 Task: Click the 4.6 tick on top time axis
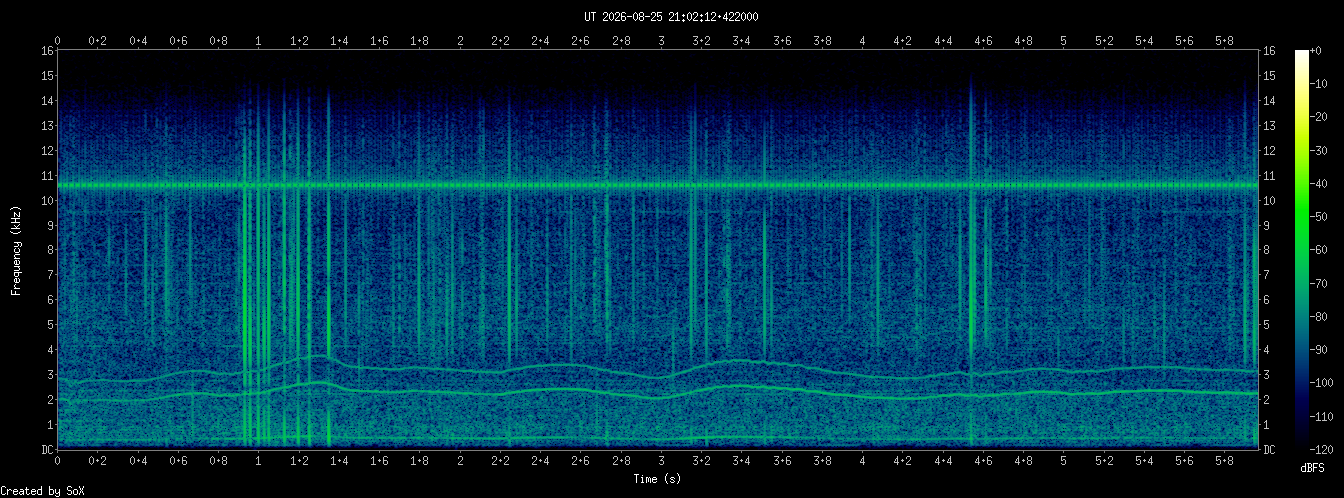pyautogui.click(x=983, y=41)
